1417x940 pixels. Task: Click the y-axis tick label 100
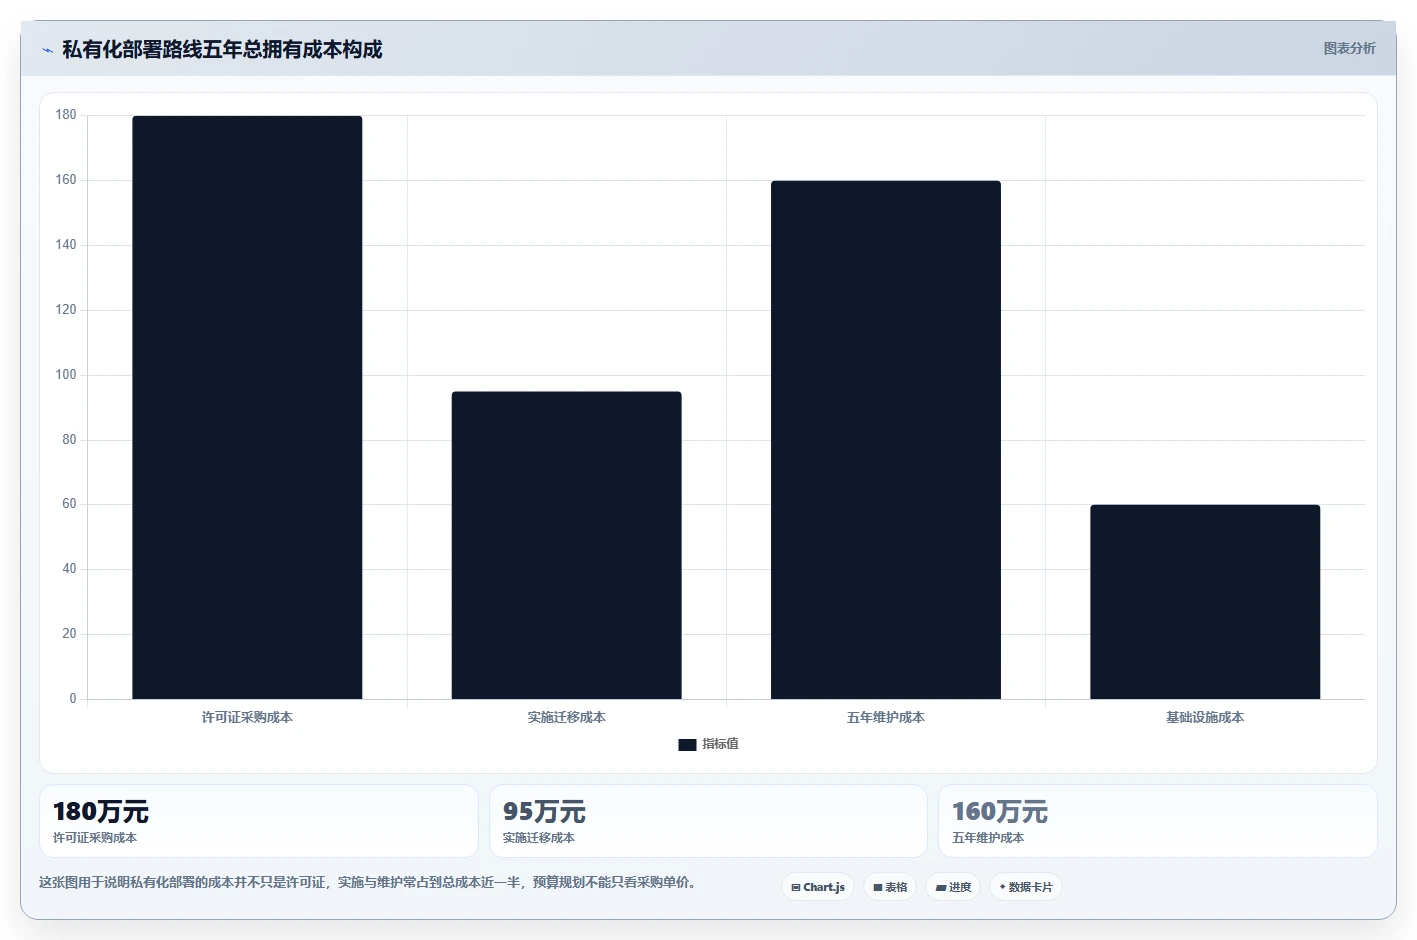66,375
